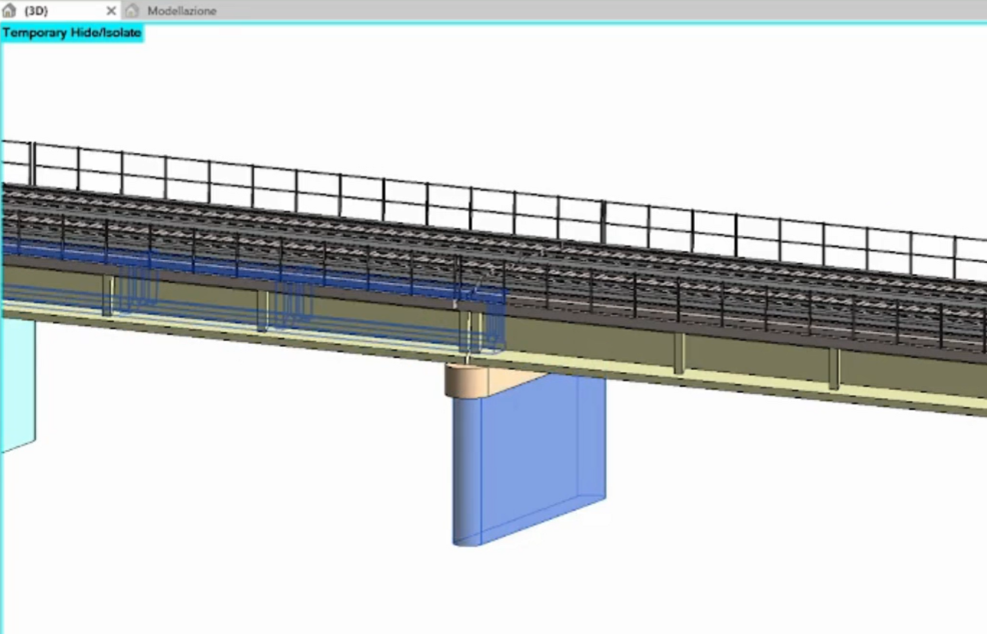Click the house icon beside Modellazione
The height and width of the screenshot is (634, 987).
132,11
